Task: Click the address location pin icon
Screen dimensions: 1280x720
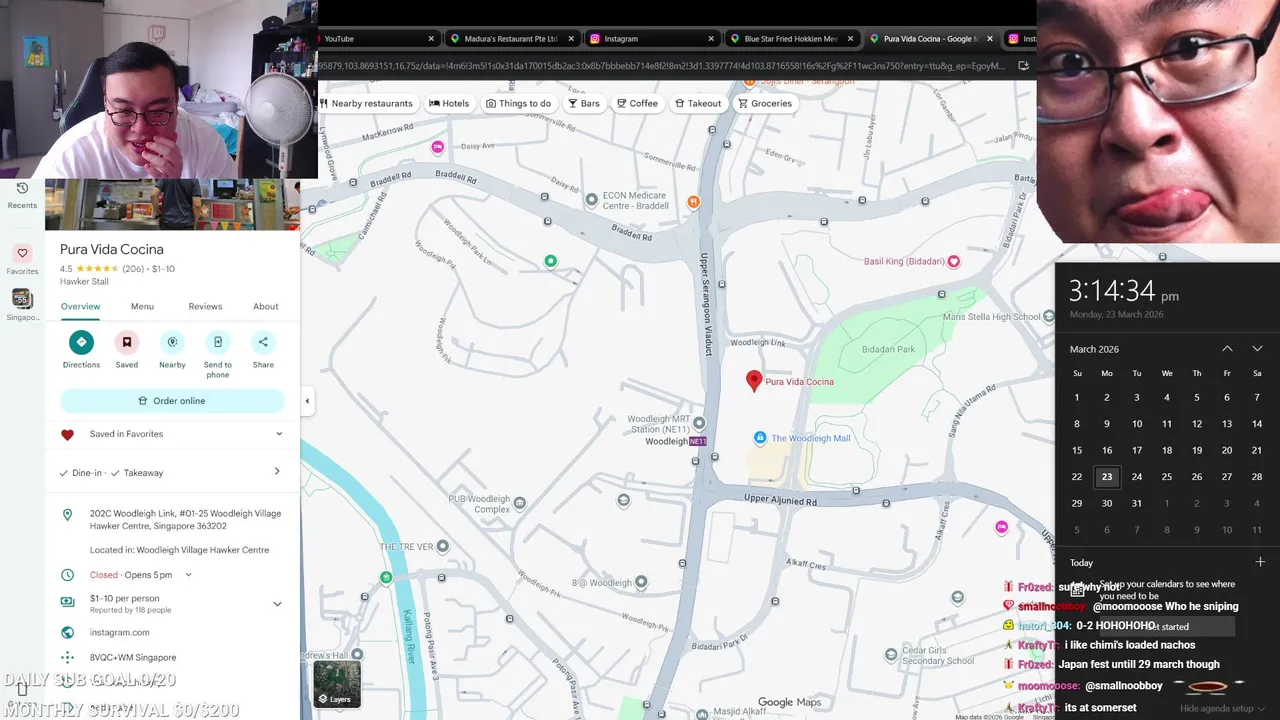Action: point(67,515)
